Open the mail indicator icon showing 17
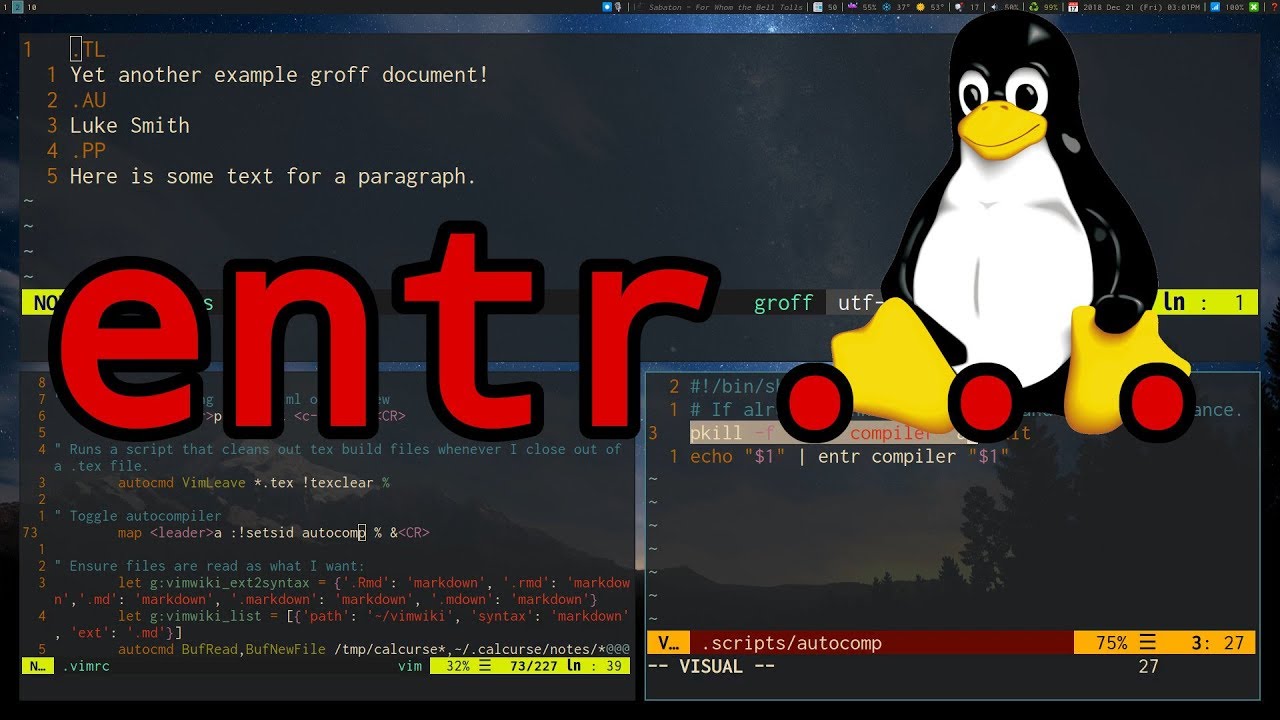Viewport: 1280px width, 720px height. click(x=958, y=6)
